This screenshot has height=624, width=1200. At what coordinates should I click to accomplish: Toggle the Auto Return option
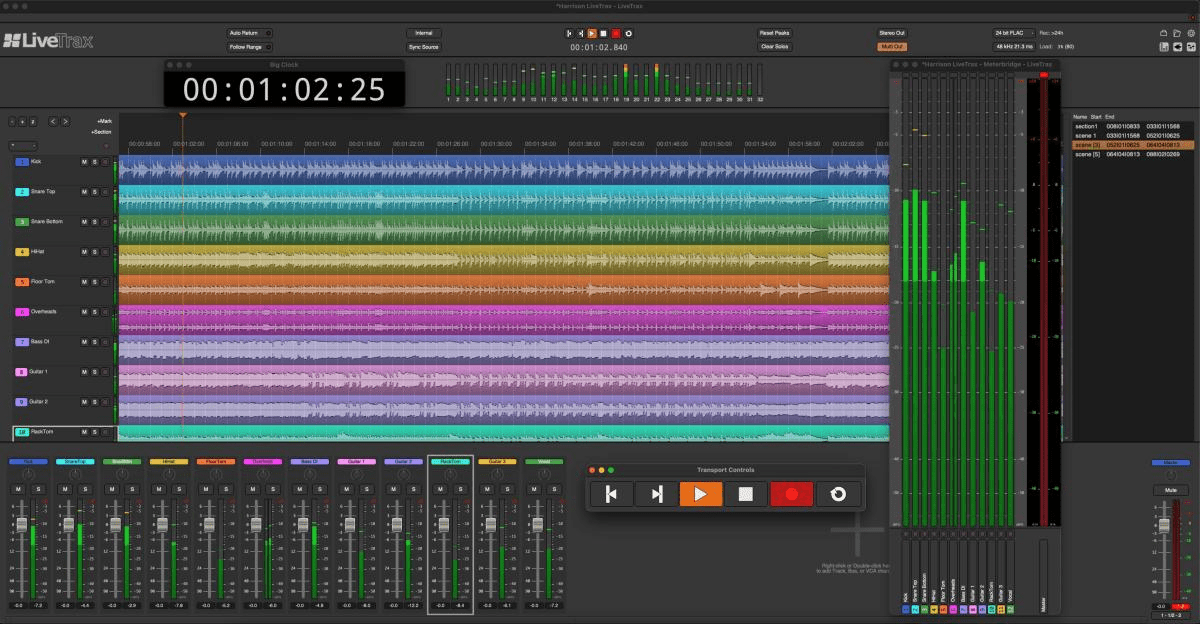tap(249, 33)
